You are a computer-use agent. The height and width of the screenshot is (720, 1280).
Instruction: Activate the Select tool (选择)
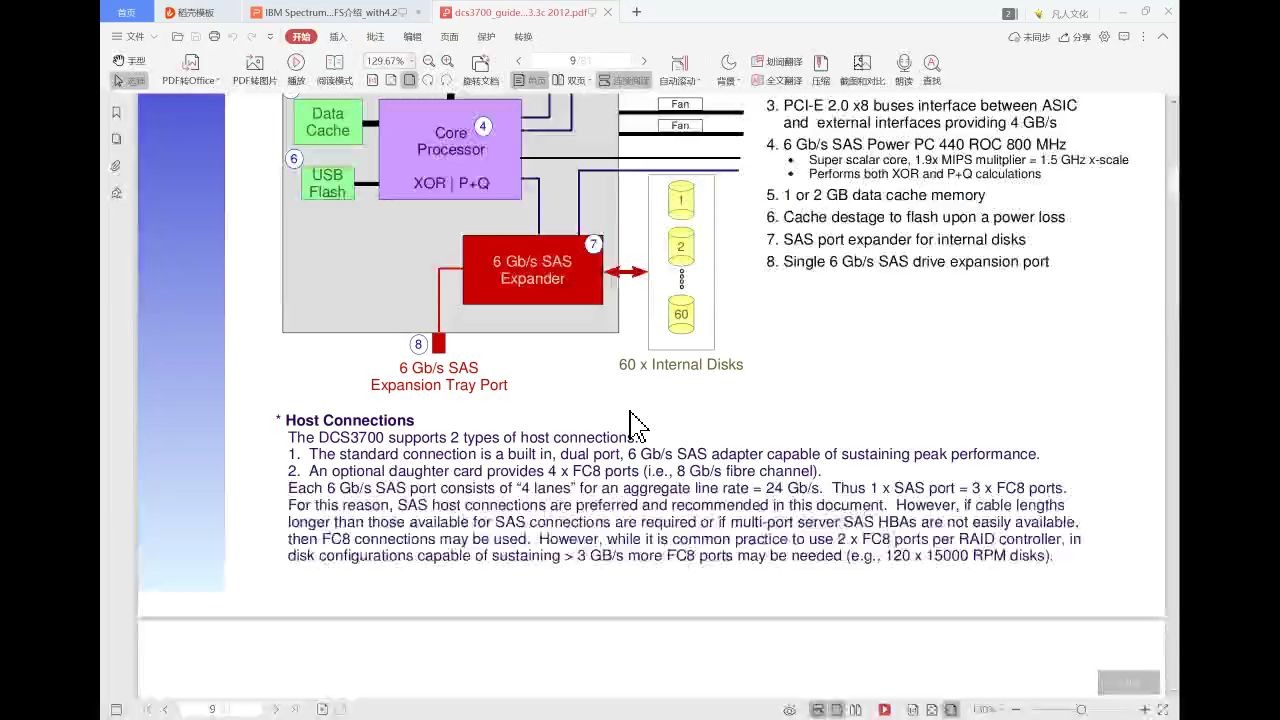coord(129,80)
